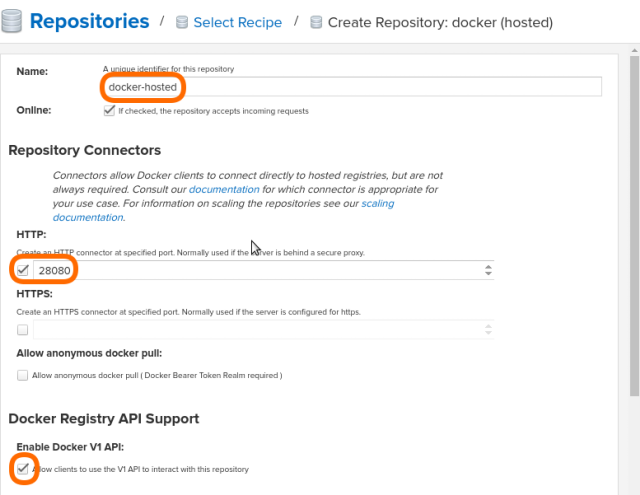The image size is (640, 495).
Task: Click the HTTPS port up arrow
Action: click(488, 325)
